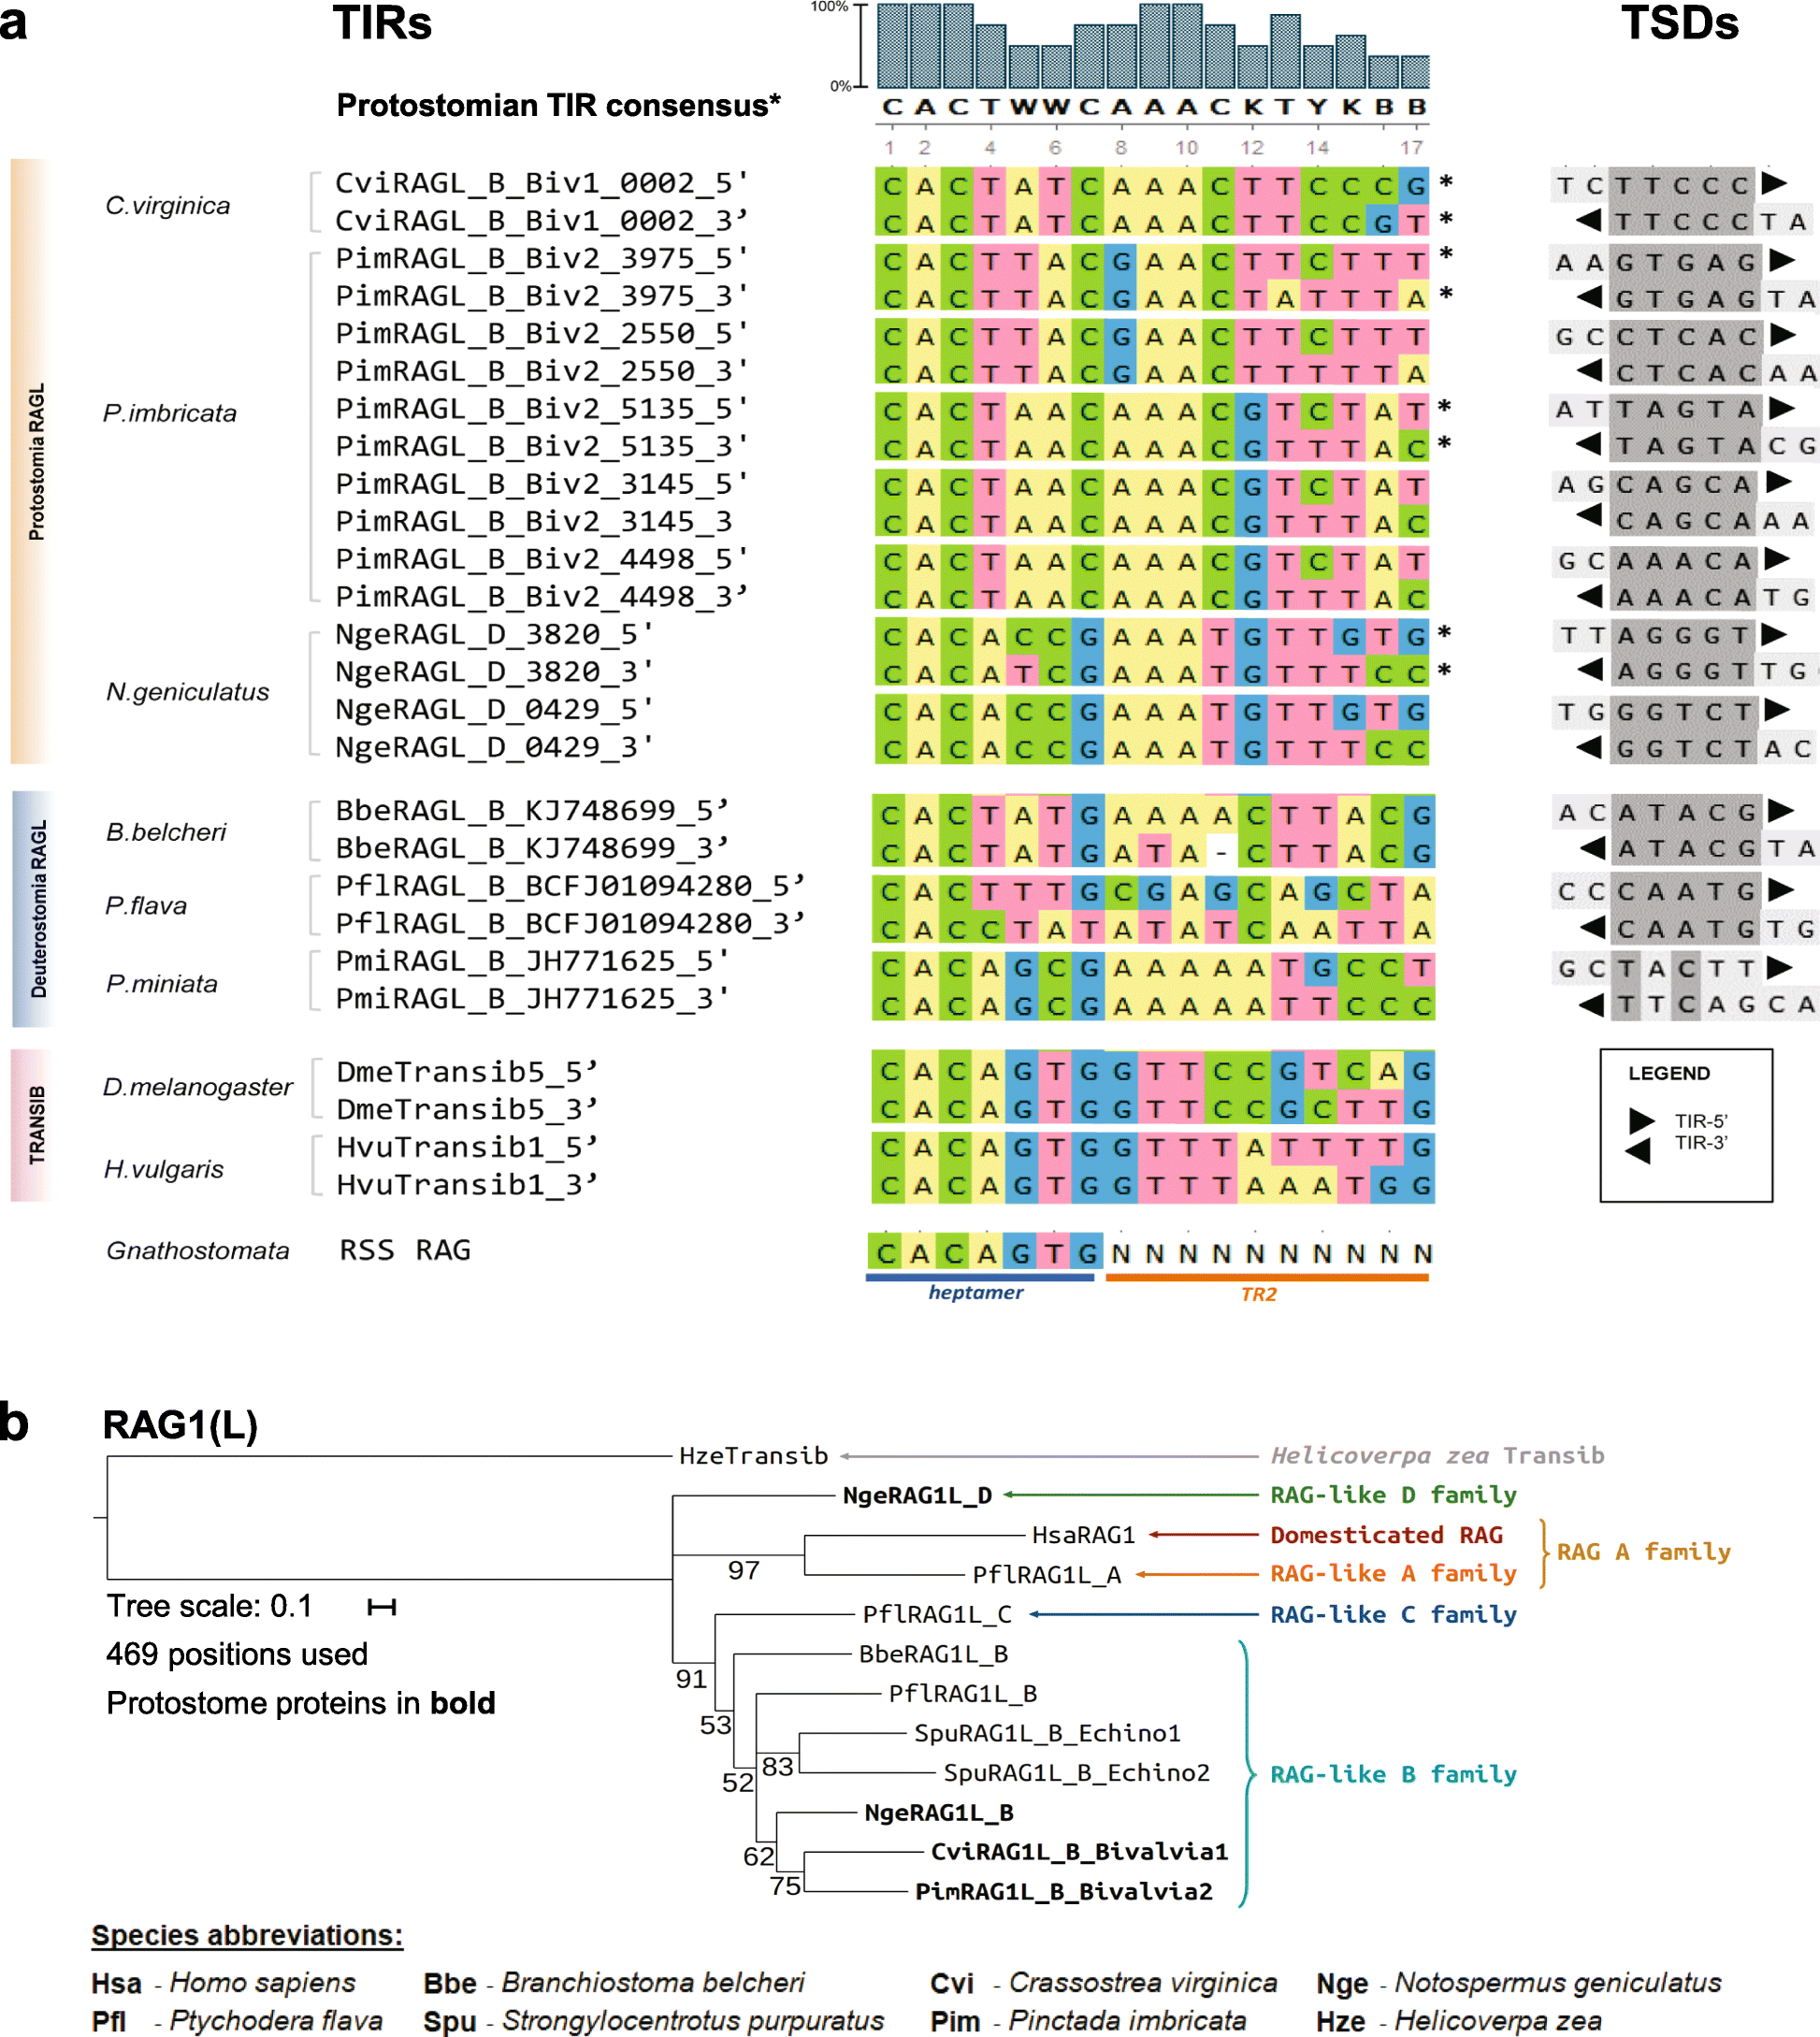Screen dimensions: 1820x2037
Task: Select row 'BbeRAGL_B_KJ748699_5''
Action: (532, 810)
